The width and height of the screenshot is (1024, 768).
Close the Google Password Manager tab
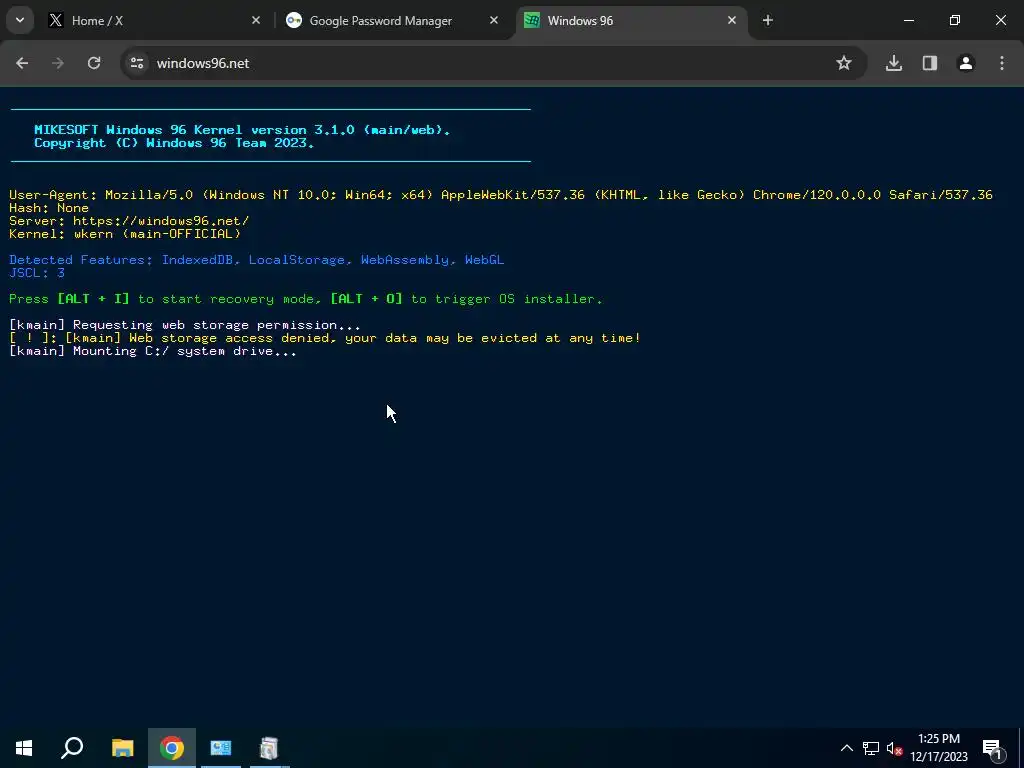494,20
